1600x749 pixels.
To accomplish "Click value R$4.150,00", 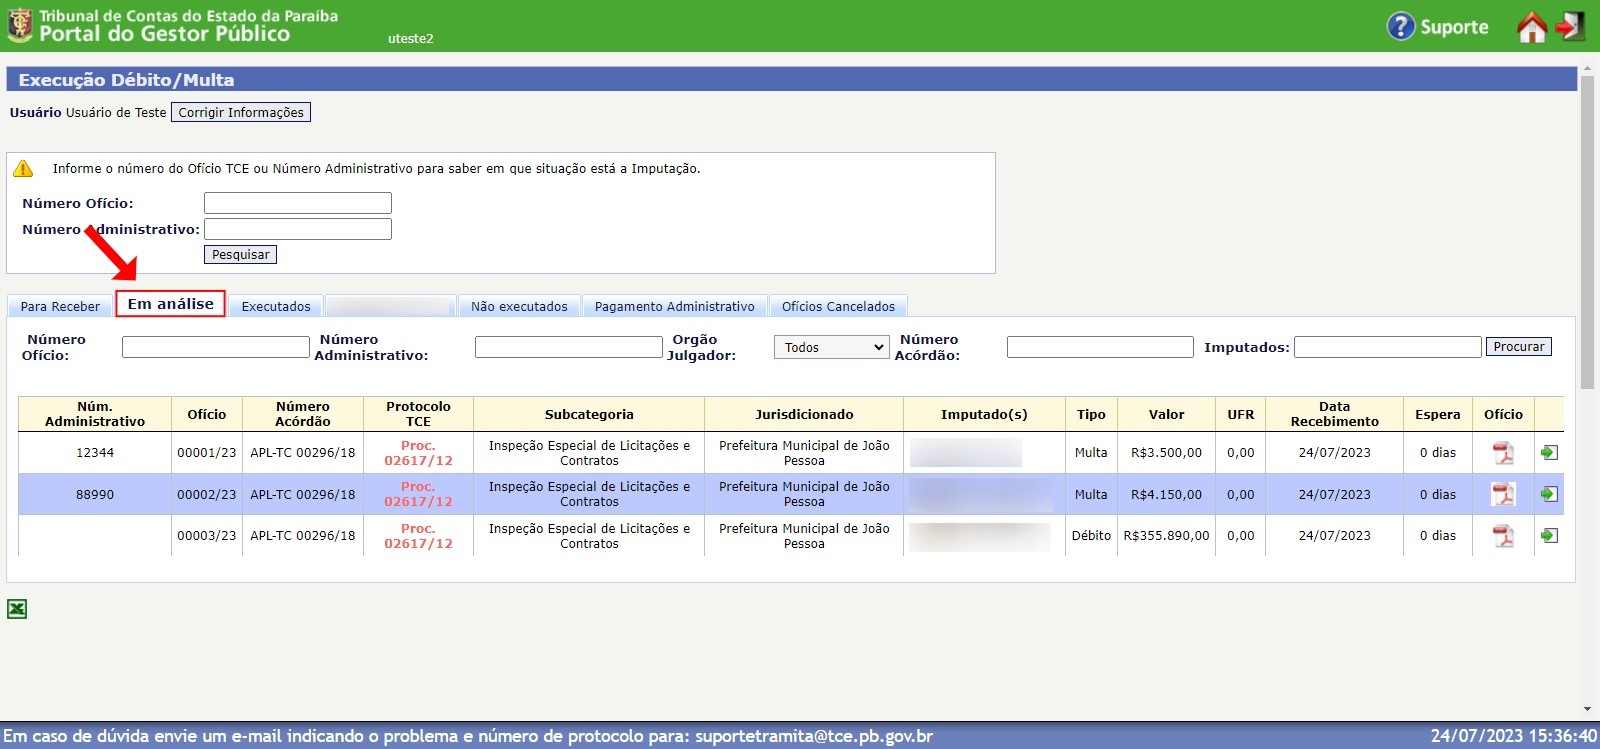I will (1166, 494).
